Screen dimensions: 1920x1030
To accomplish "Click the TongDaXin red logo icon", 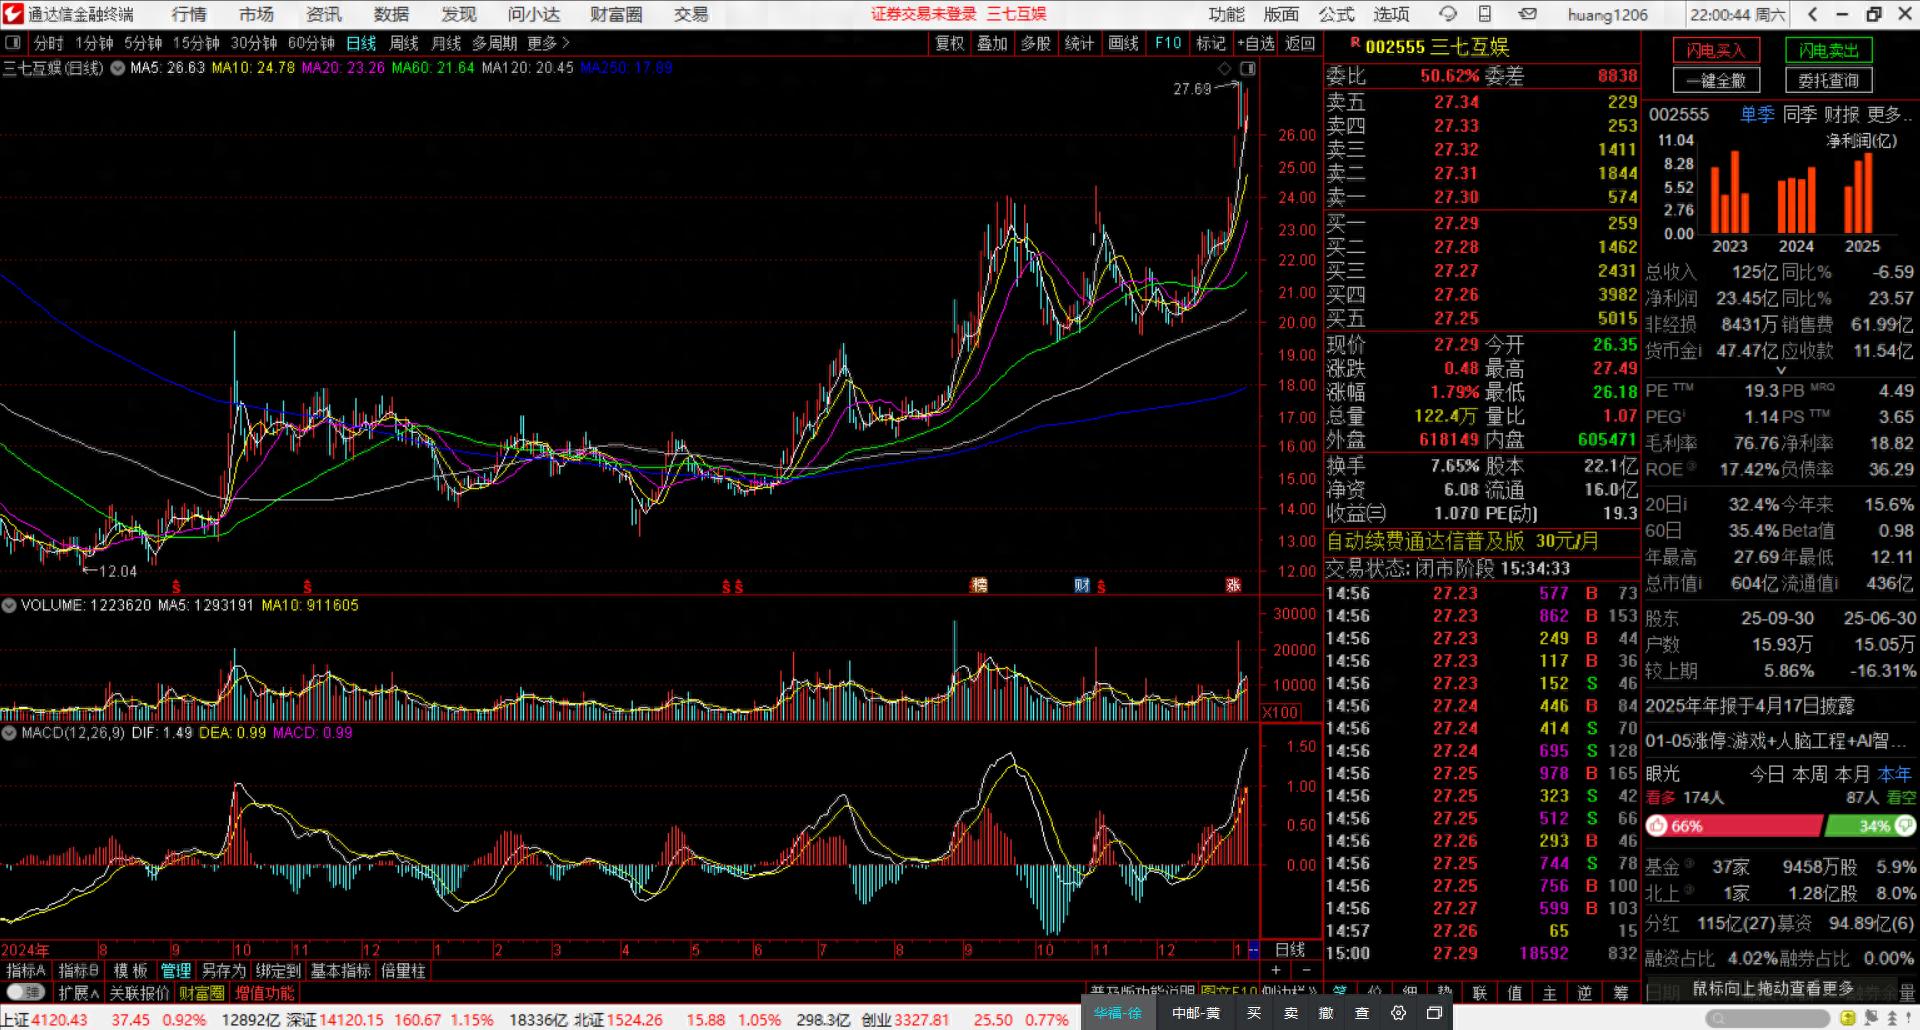I will click(x=13, y=14).
